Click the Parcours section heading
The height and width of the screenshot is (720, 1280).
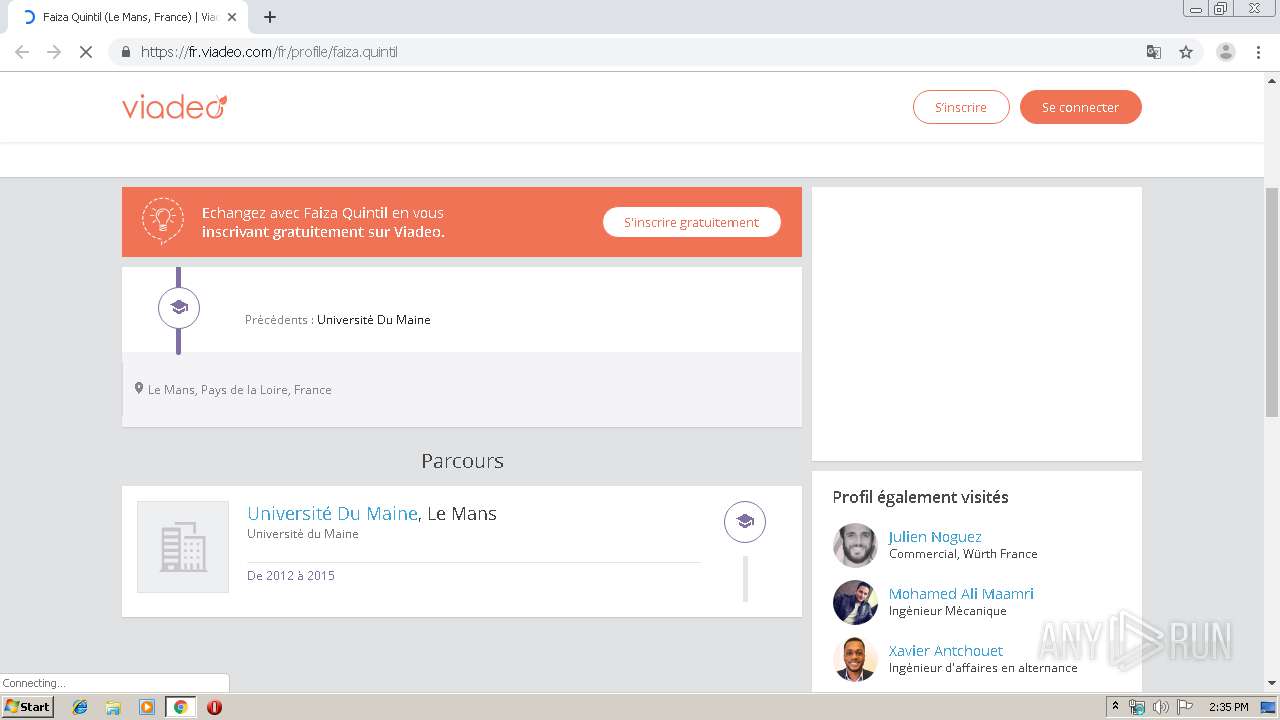pos(462,461)
